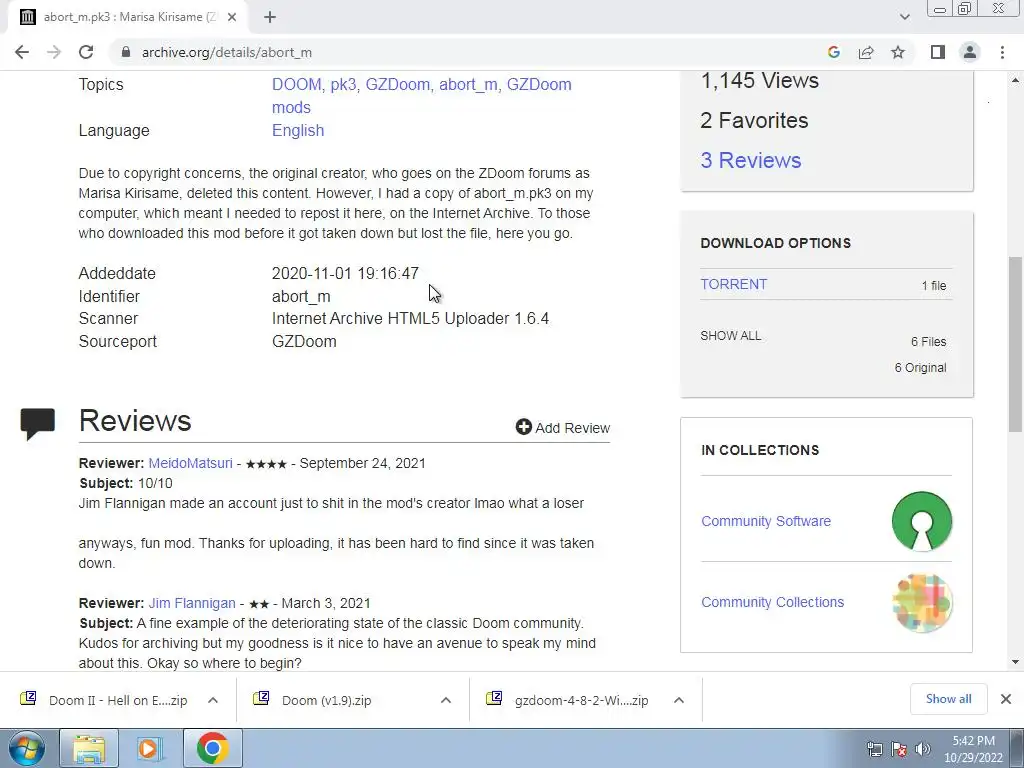Click the 6 Files count
This screenshot has width=1024, height=768.
(929, 342)
